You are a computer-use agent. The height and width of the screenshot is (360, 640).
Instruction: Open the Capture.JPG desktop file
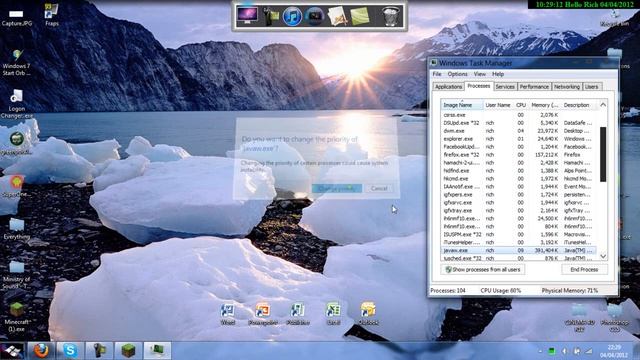coord(16,18)
